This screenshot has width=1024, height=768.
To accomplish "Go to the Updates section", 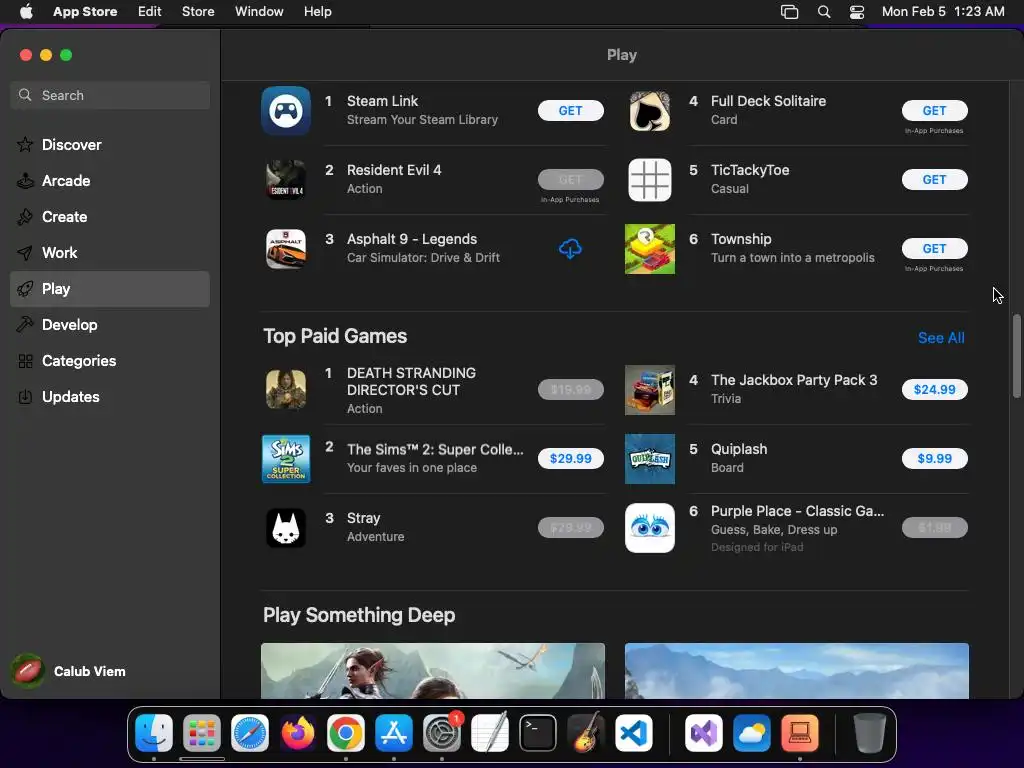I will coord(110,396).
